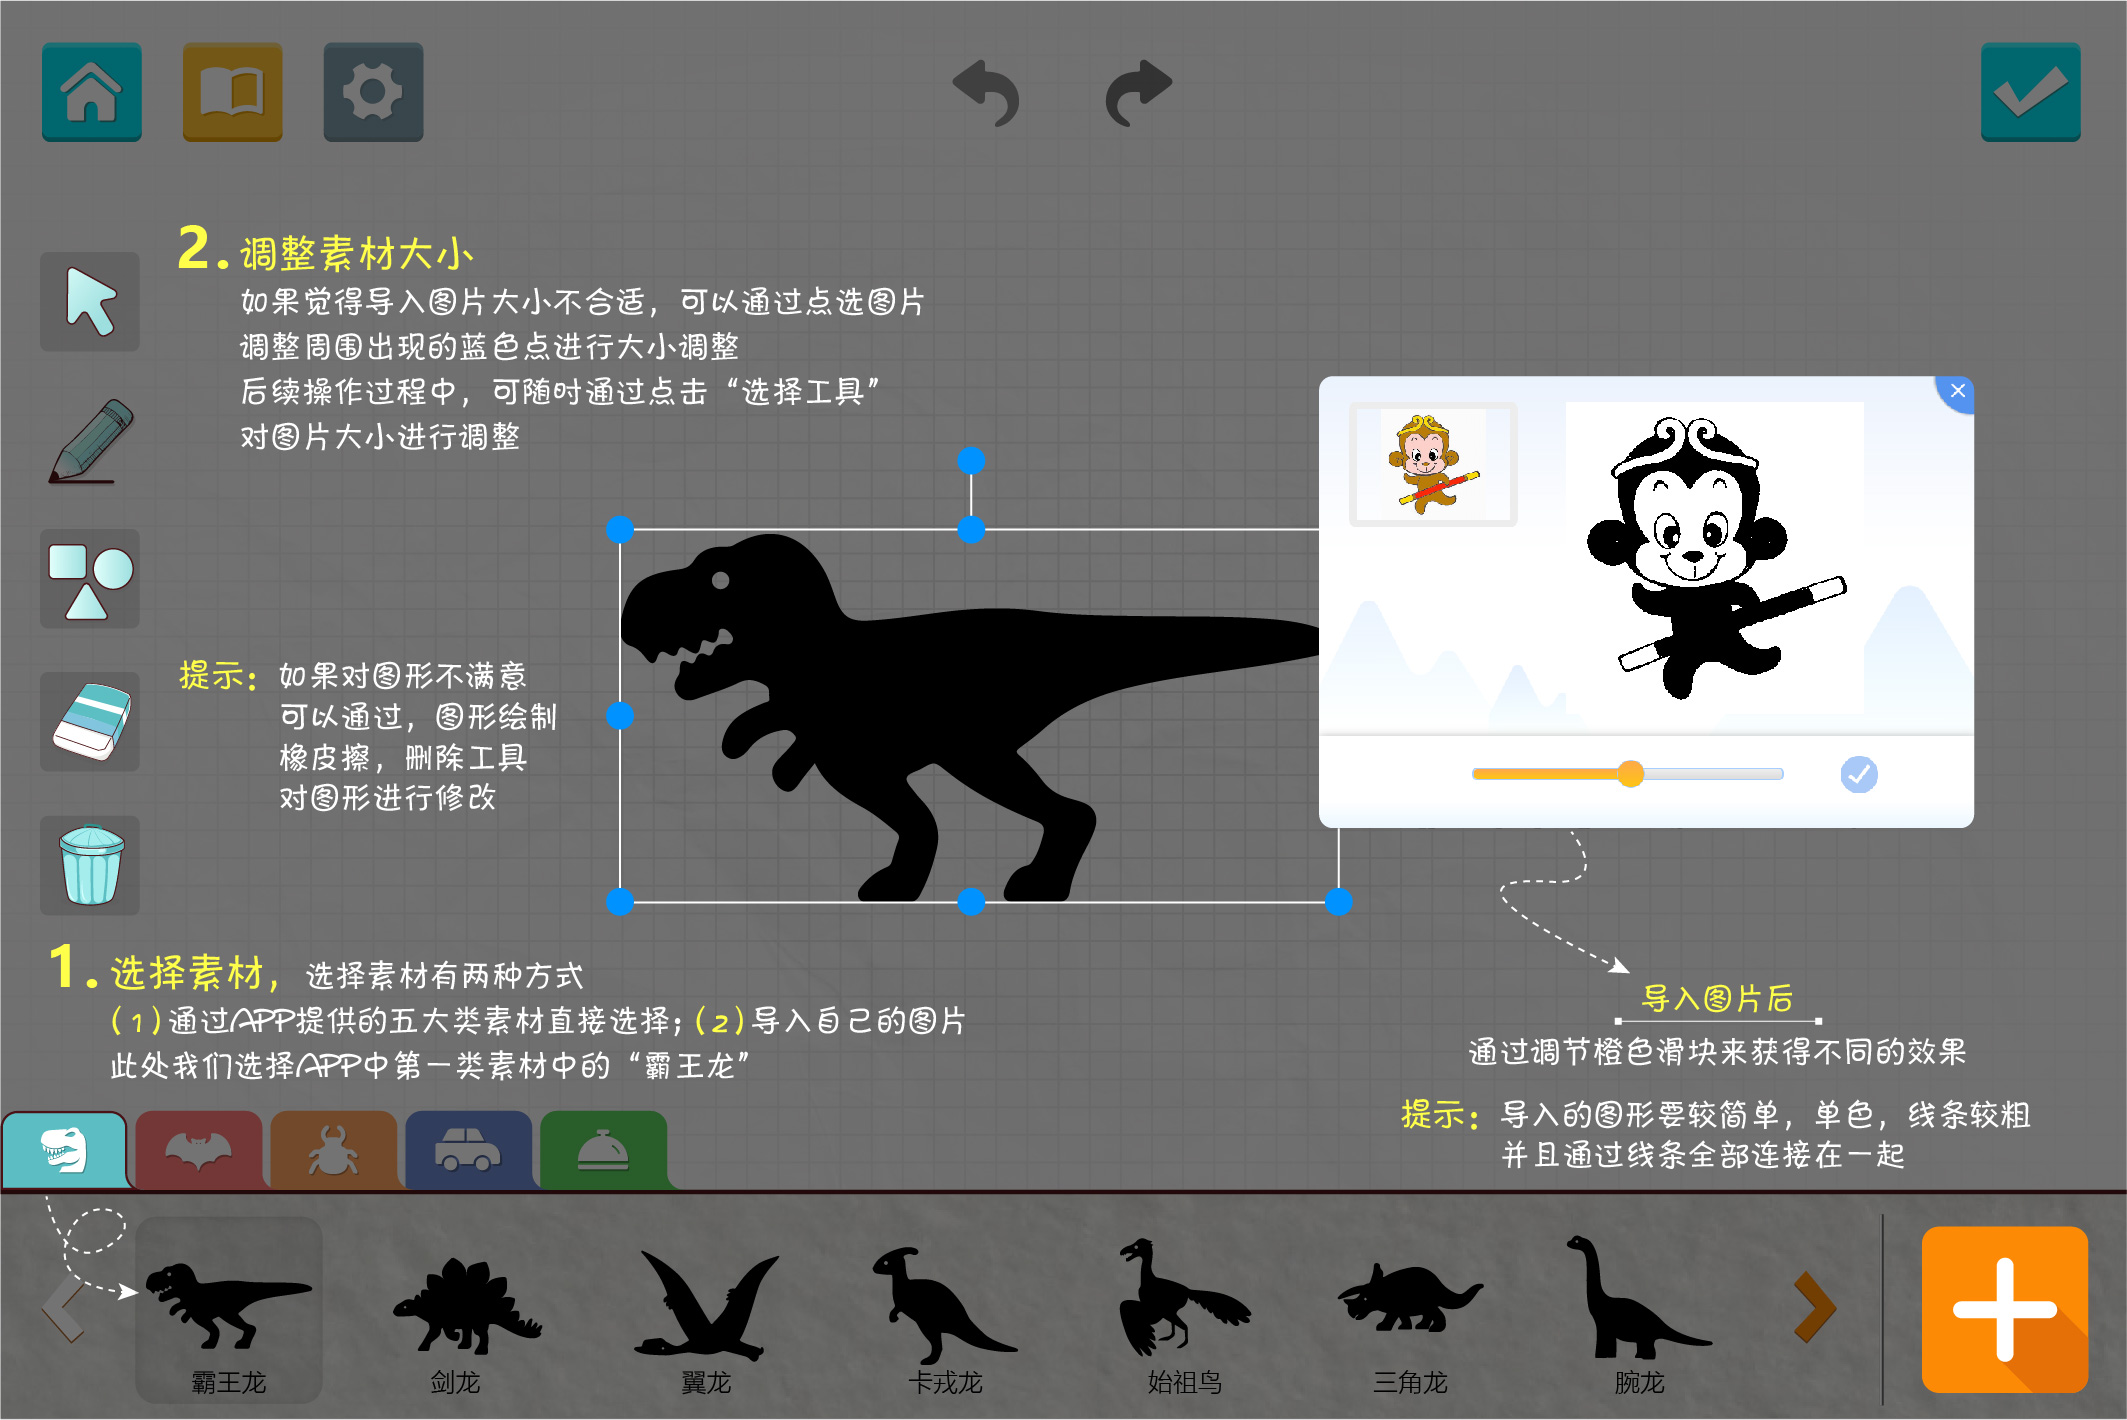This screenshot has height=1420, width=2127.
Task: Click the rotation handle above the dinosaur
Action: [971, 461]
